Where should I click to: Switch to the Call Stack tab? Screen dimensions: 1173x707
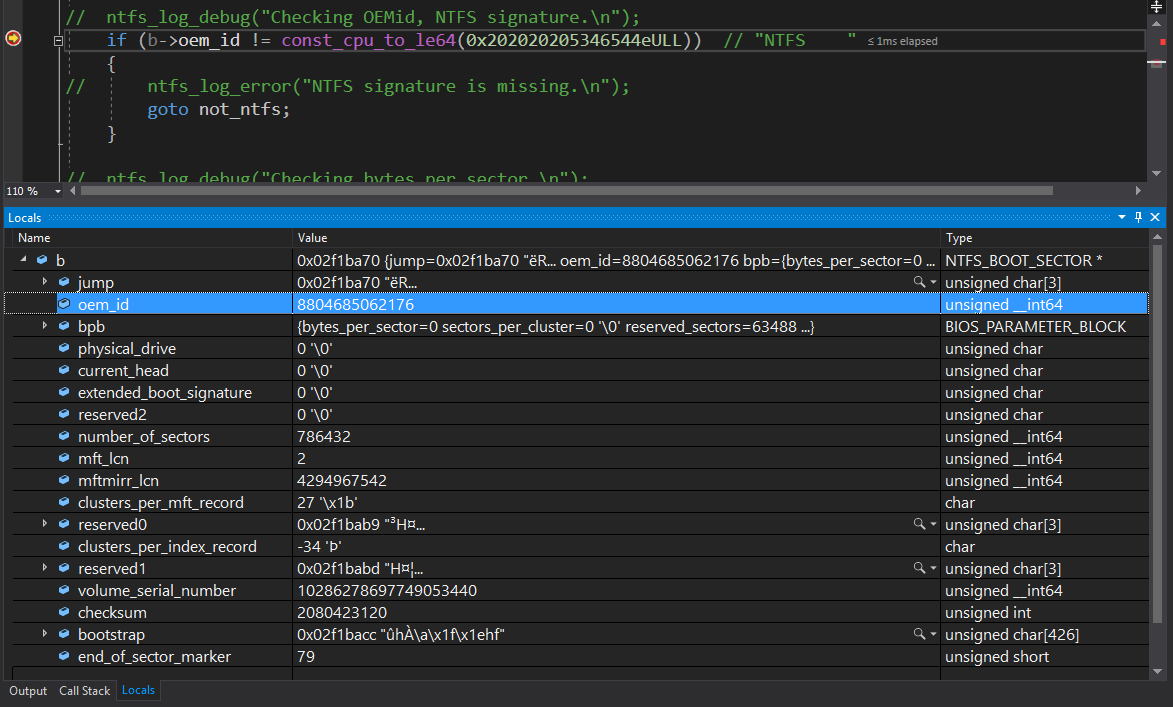[85, 691]
